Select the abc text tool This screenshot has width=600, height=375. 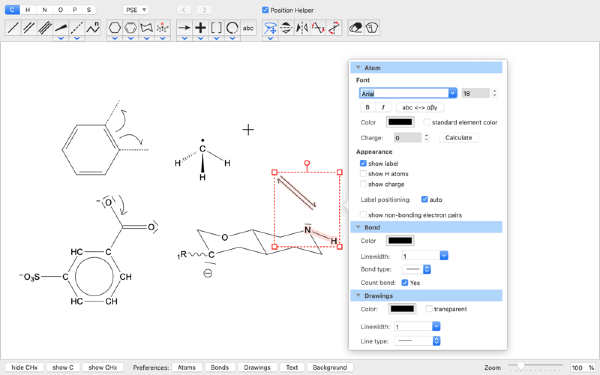pyautogui.click(x=248, y=28)
